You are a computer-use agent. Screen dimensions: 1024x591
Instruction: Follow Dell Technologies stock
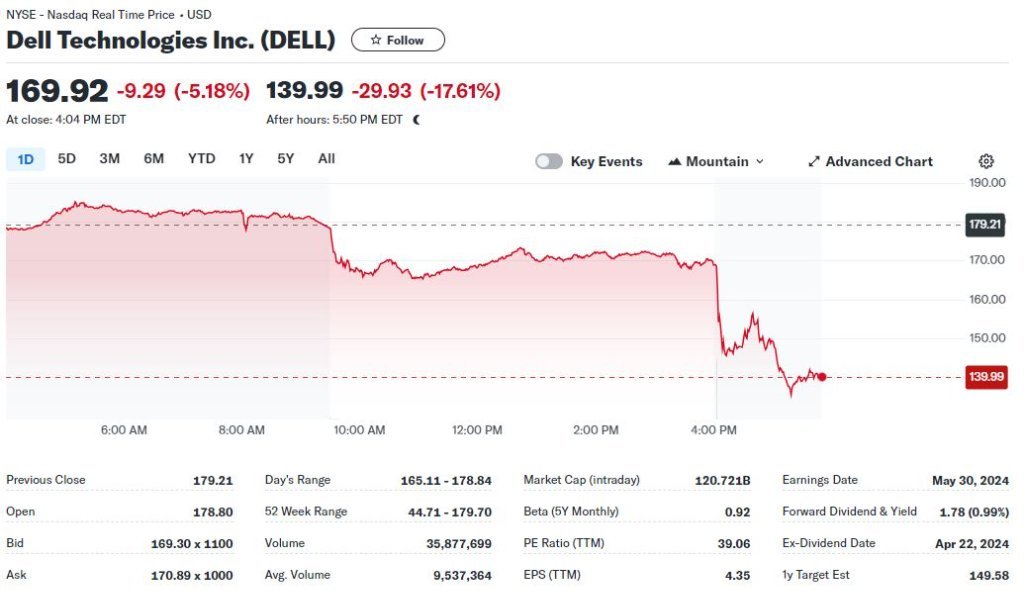click(x=398, y=40)
